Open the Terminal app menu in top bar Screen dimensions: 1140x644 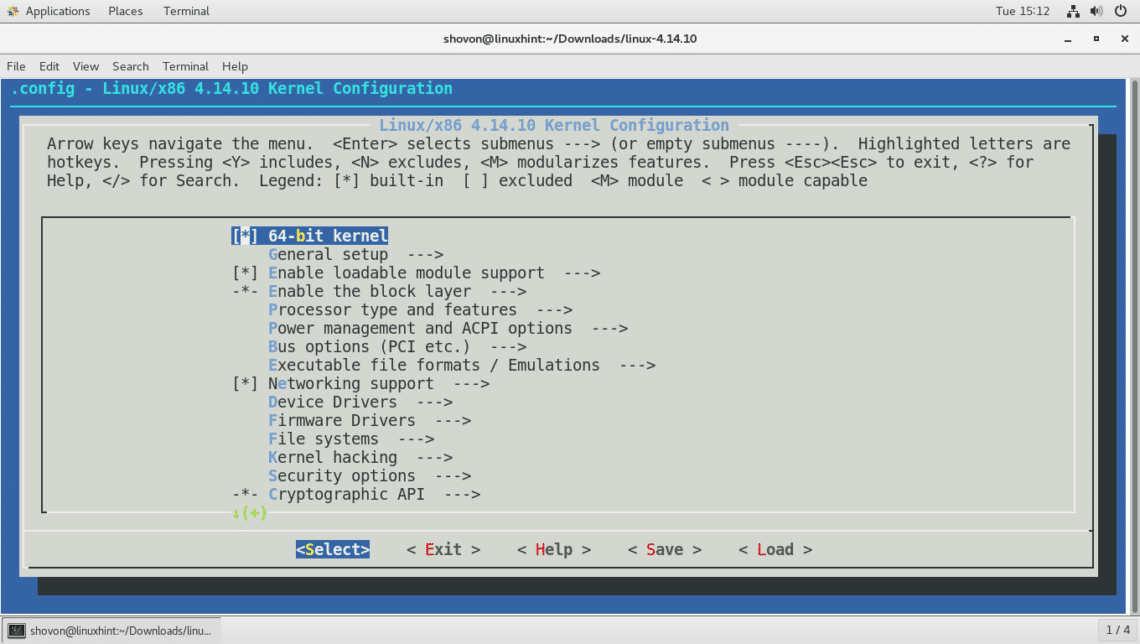point(186,11)
